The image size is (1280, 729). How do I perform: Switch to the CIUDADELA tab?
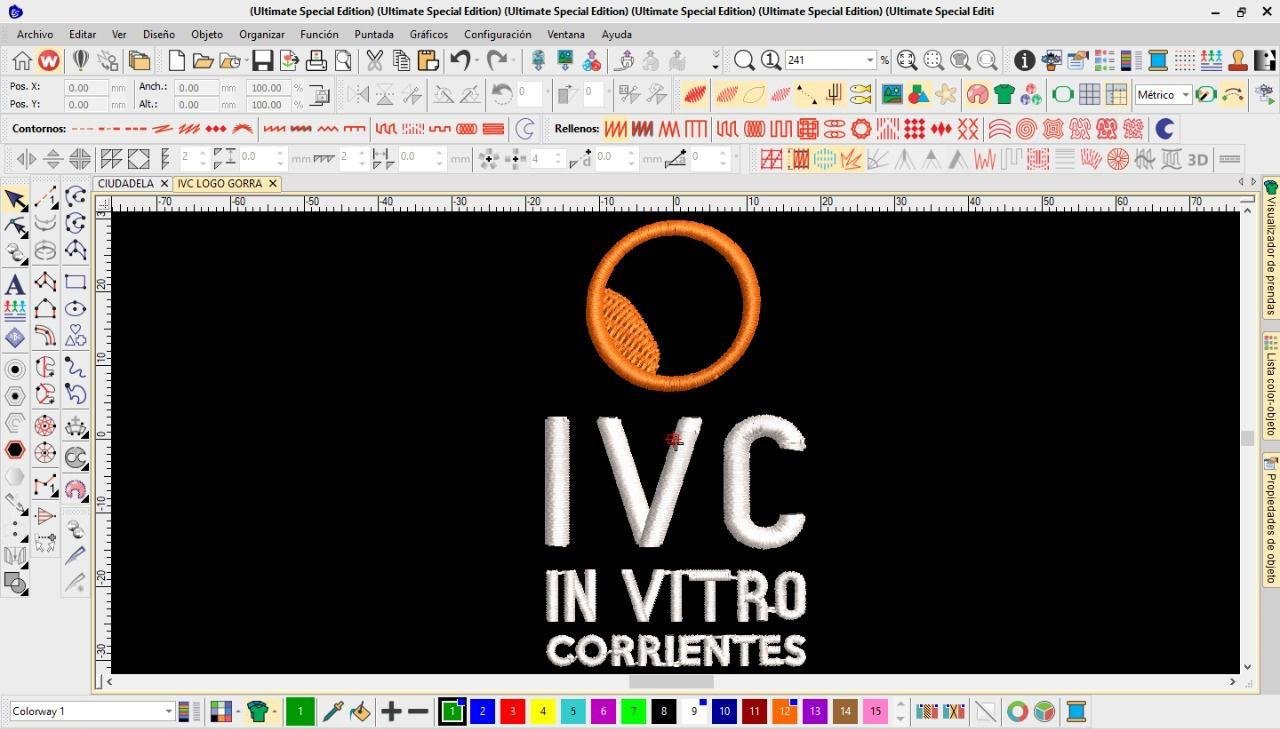(125, 184)
